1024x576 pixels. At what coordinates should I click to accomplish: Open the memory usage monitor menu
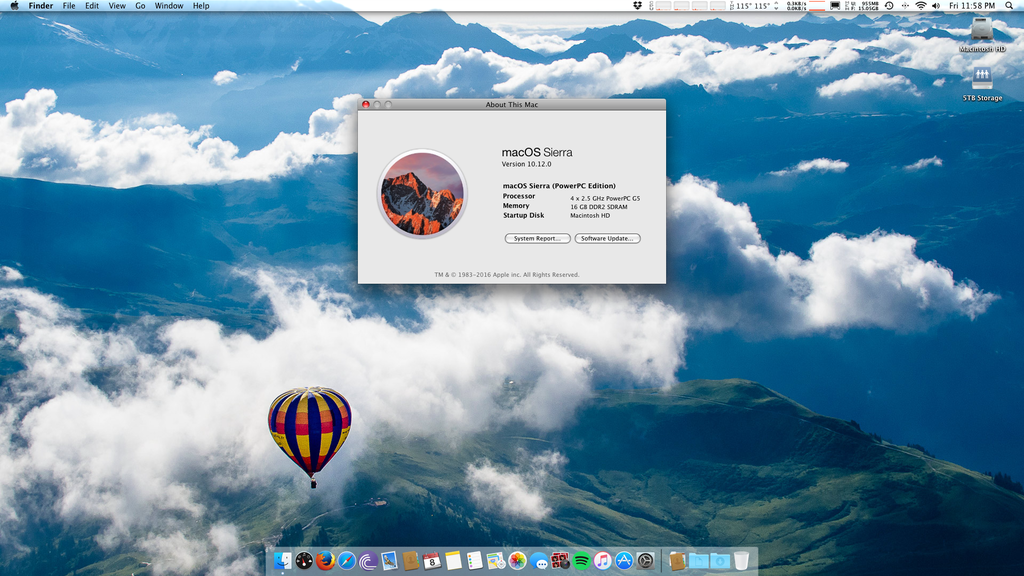862,5
